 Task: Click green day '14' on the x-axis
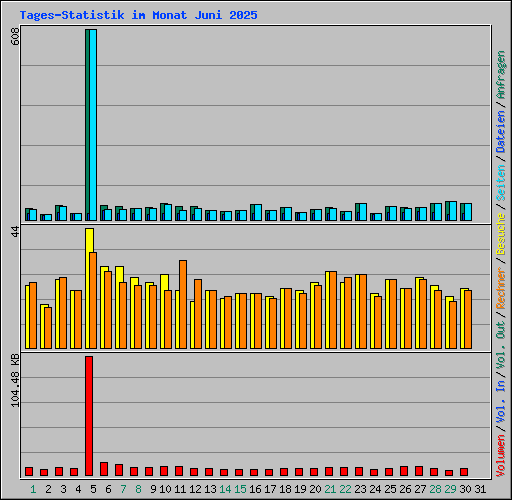coord(225,489)
